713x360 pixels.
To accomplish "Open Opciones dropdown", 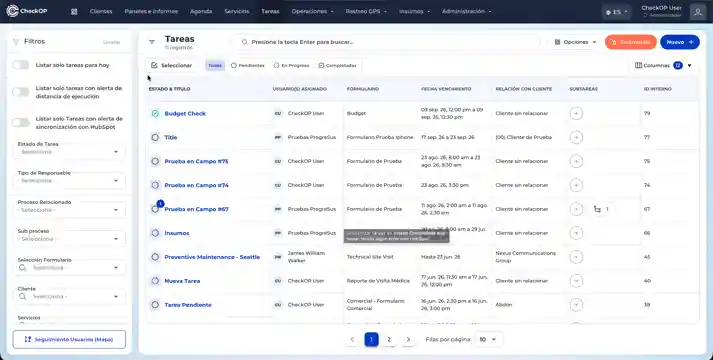I will tap(575, 42).
